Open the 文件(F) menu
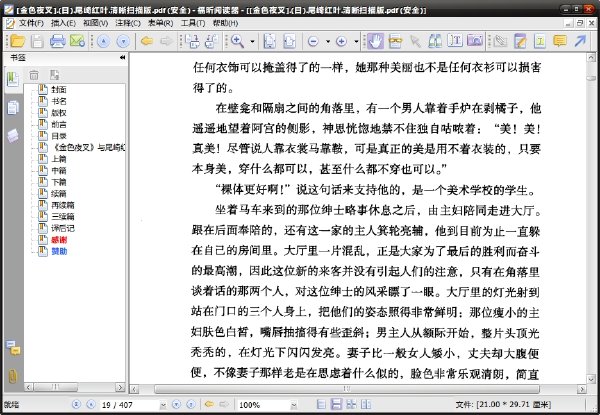Screen dimensions: 600x415 (31, 23)
